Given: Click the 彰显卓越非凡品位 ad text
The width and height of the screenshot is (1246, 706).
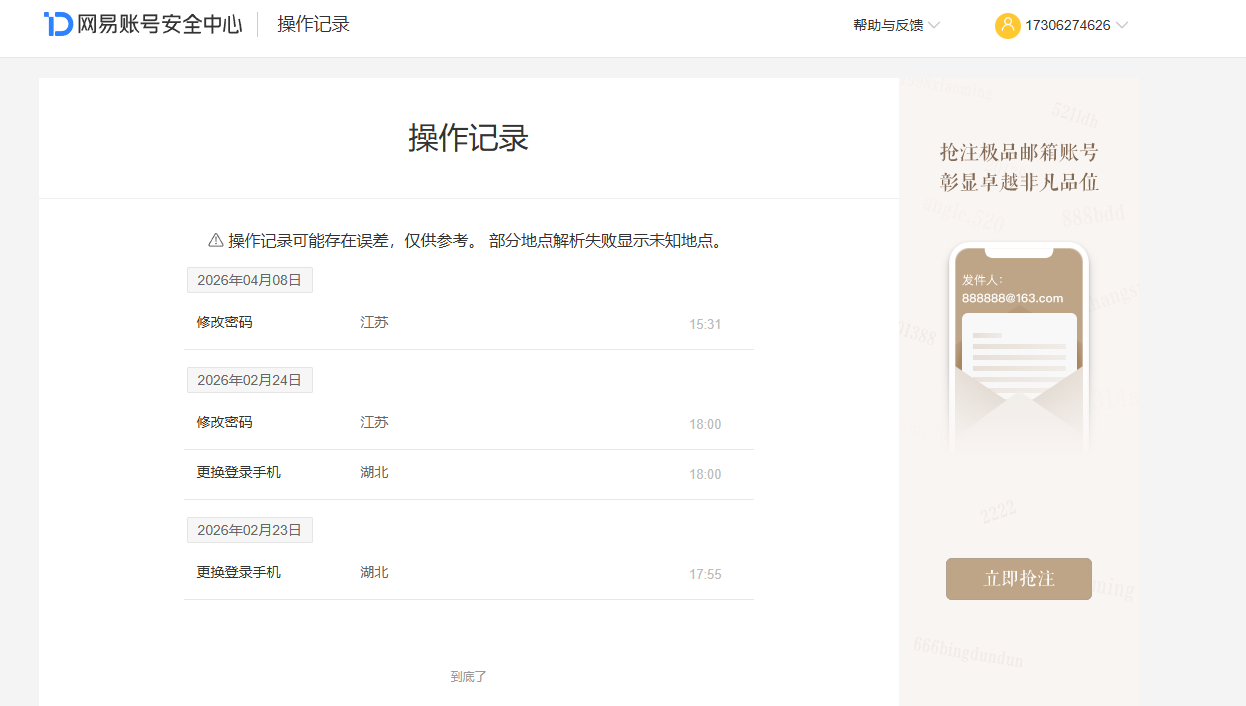Looking at the screenshot, I should coord(1019,182).
